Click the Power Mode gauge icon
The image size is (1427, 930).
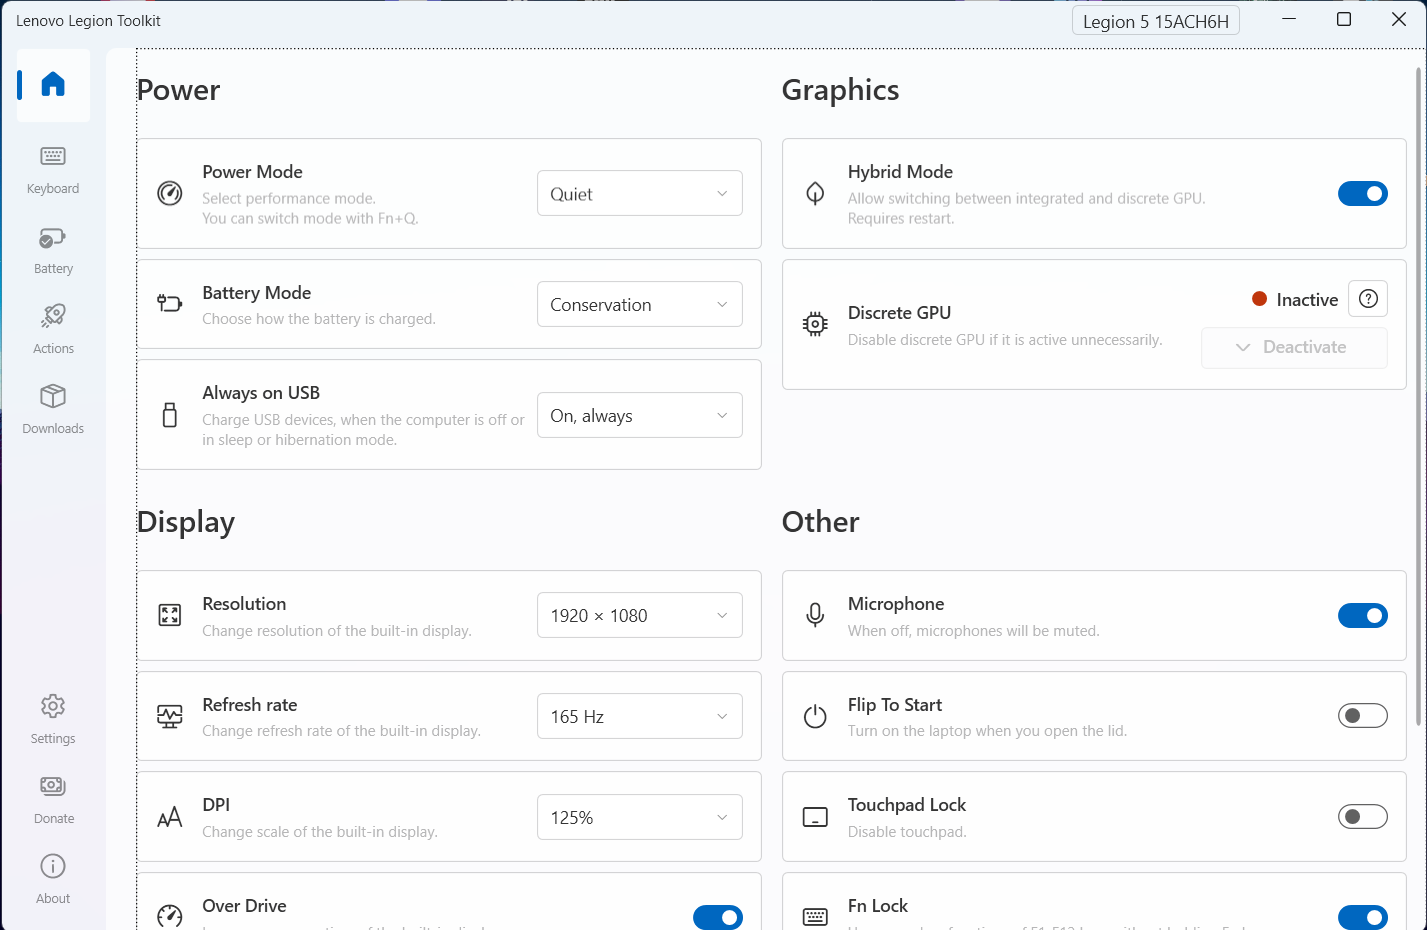[170, 193]
